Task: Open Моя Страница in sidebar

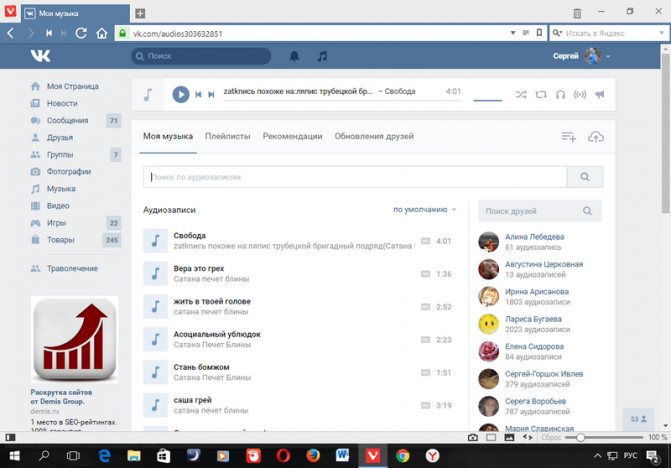Action: (x=73, y=86)
